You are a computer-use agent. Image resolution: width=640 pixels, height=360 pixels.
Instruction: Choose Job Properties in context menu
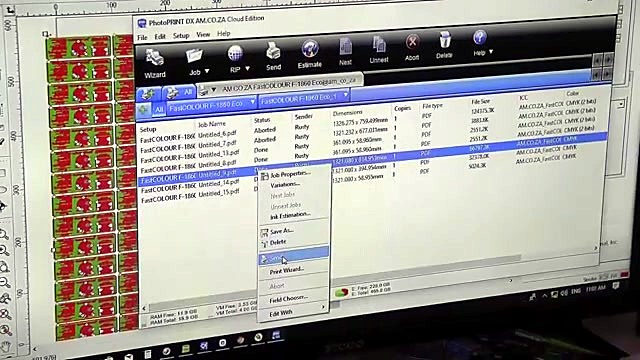point(290,173)
